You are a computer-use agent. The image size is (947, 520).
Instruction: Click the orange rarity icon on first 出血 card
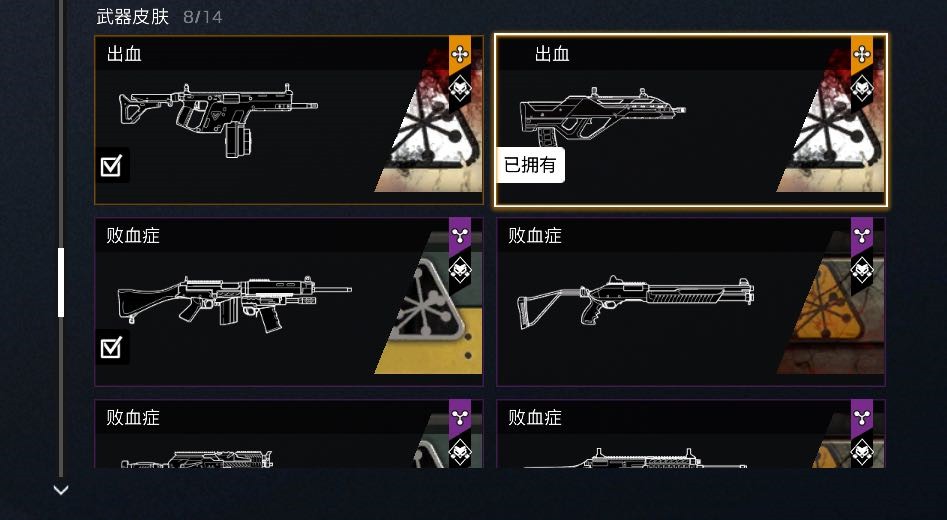click(460, 55)
